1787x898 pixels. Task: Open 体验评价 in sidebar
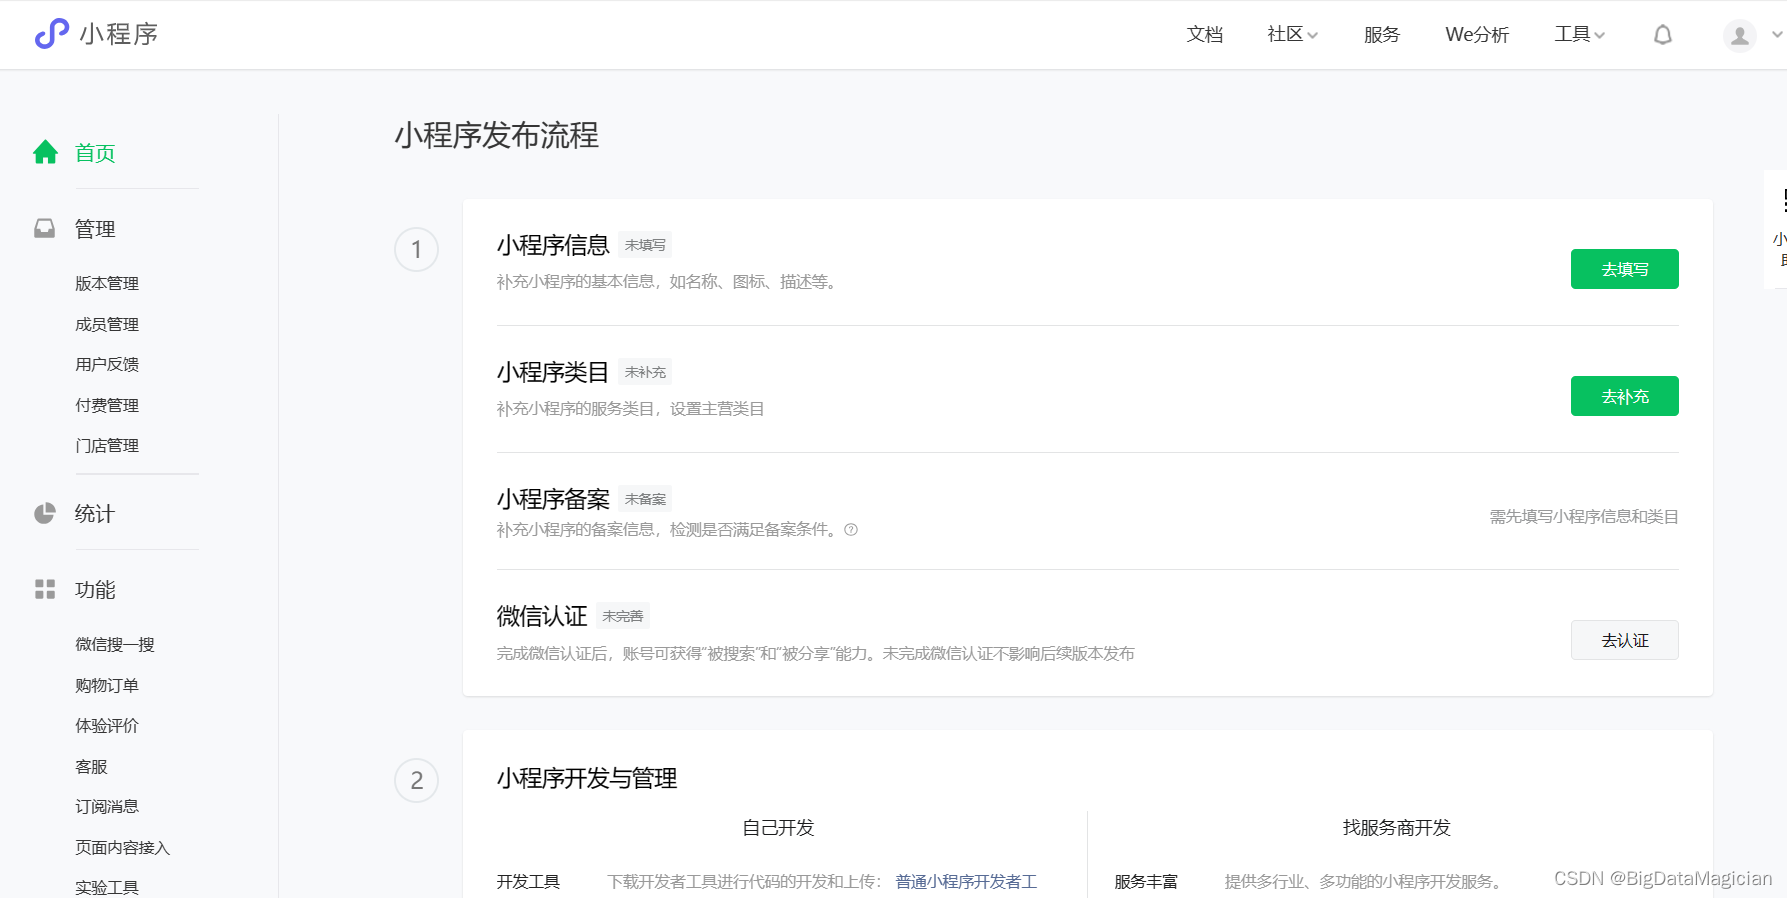pyautogui.click(x=107, y=726)
